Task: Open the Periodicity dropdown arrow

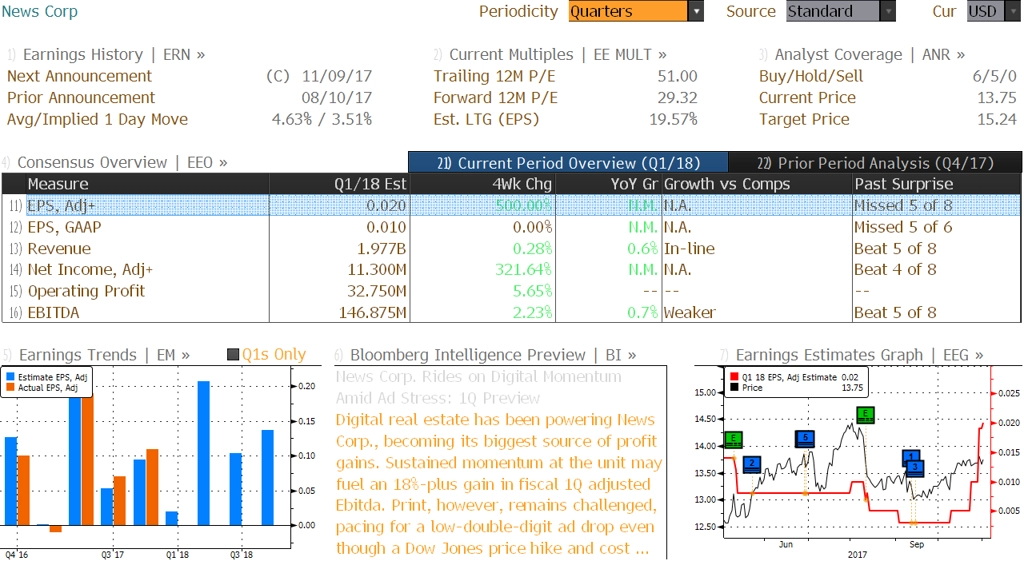Action: tap(696, 11)
